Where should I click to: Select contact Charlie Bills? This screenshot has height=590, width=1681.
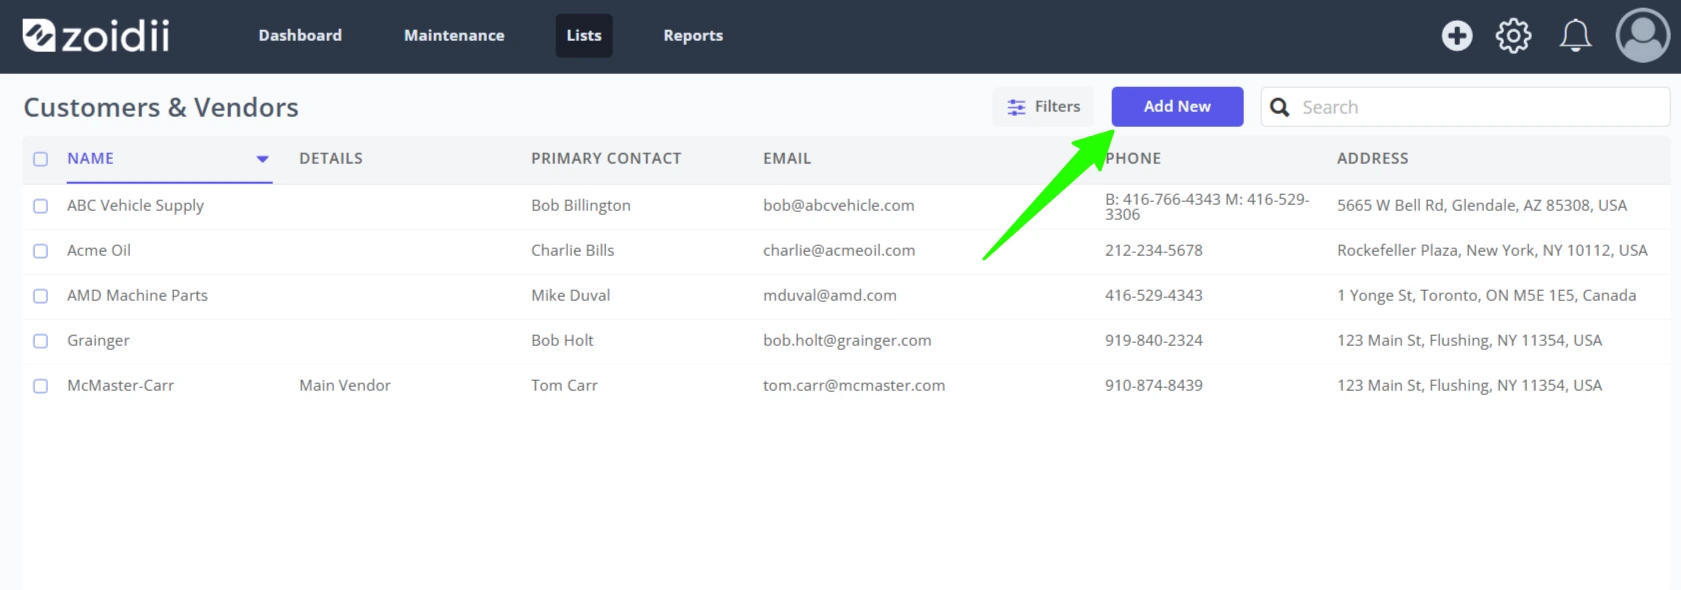coord(573,250)
